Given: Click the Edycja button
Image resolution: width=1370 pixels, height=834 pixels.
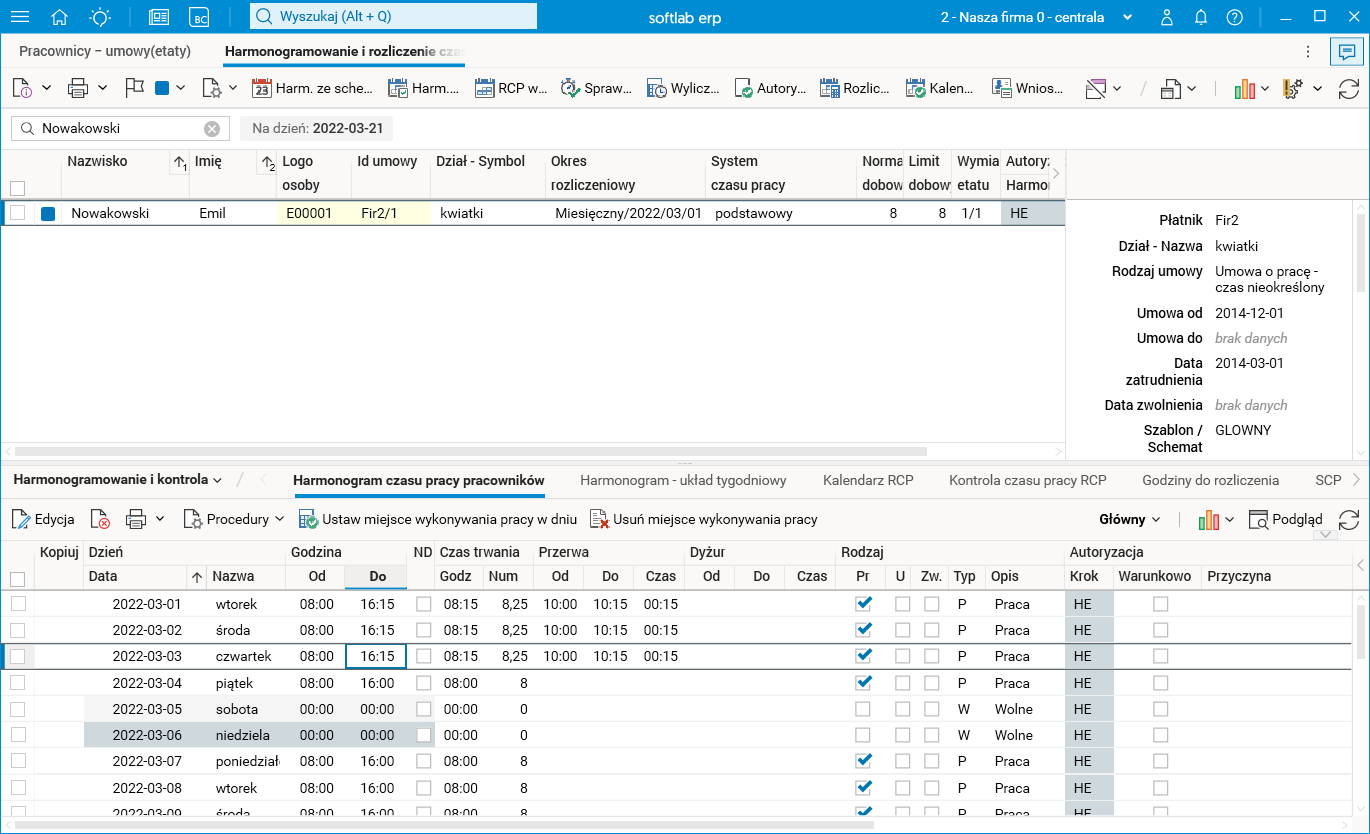Looking at the screenshot, I should point(43,519).
